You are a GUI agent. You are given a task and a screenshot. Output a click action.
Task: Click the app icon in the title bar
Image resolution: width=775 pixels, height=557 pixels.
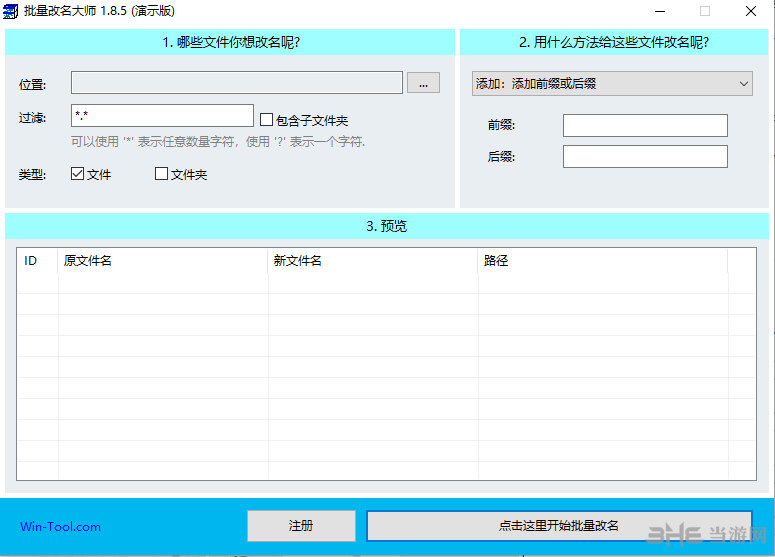click(x=10, y=11)
